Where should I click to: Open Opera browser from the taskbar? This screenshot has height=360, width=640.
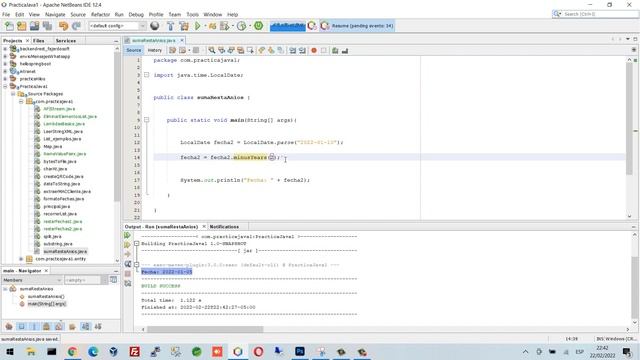[x=258, y=351]
